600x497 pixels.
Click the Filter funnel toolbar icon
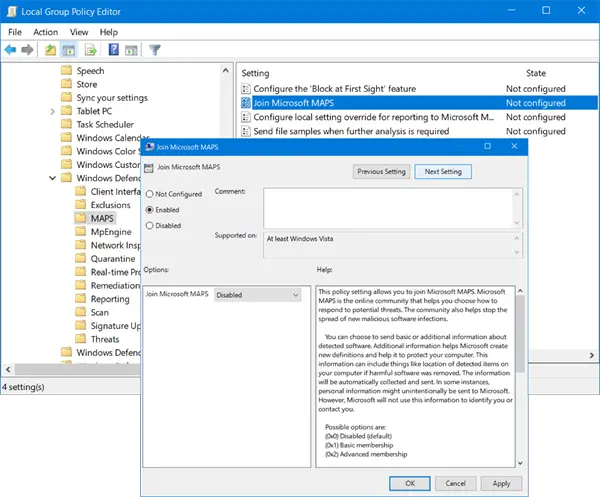(155, 49)
